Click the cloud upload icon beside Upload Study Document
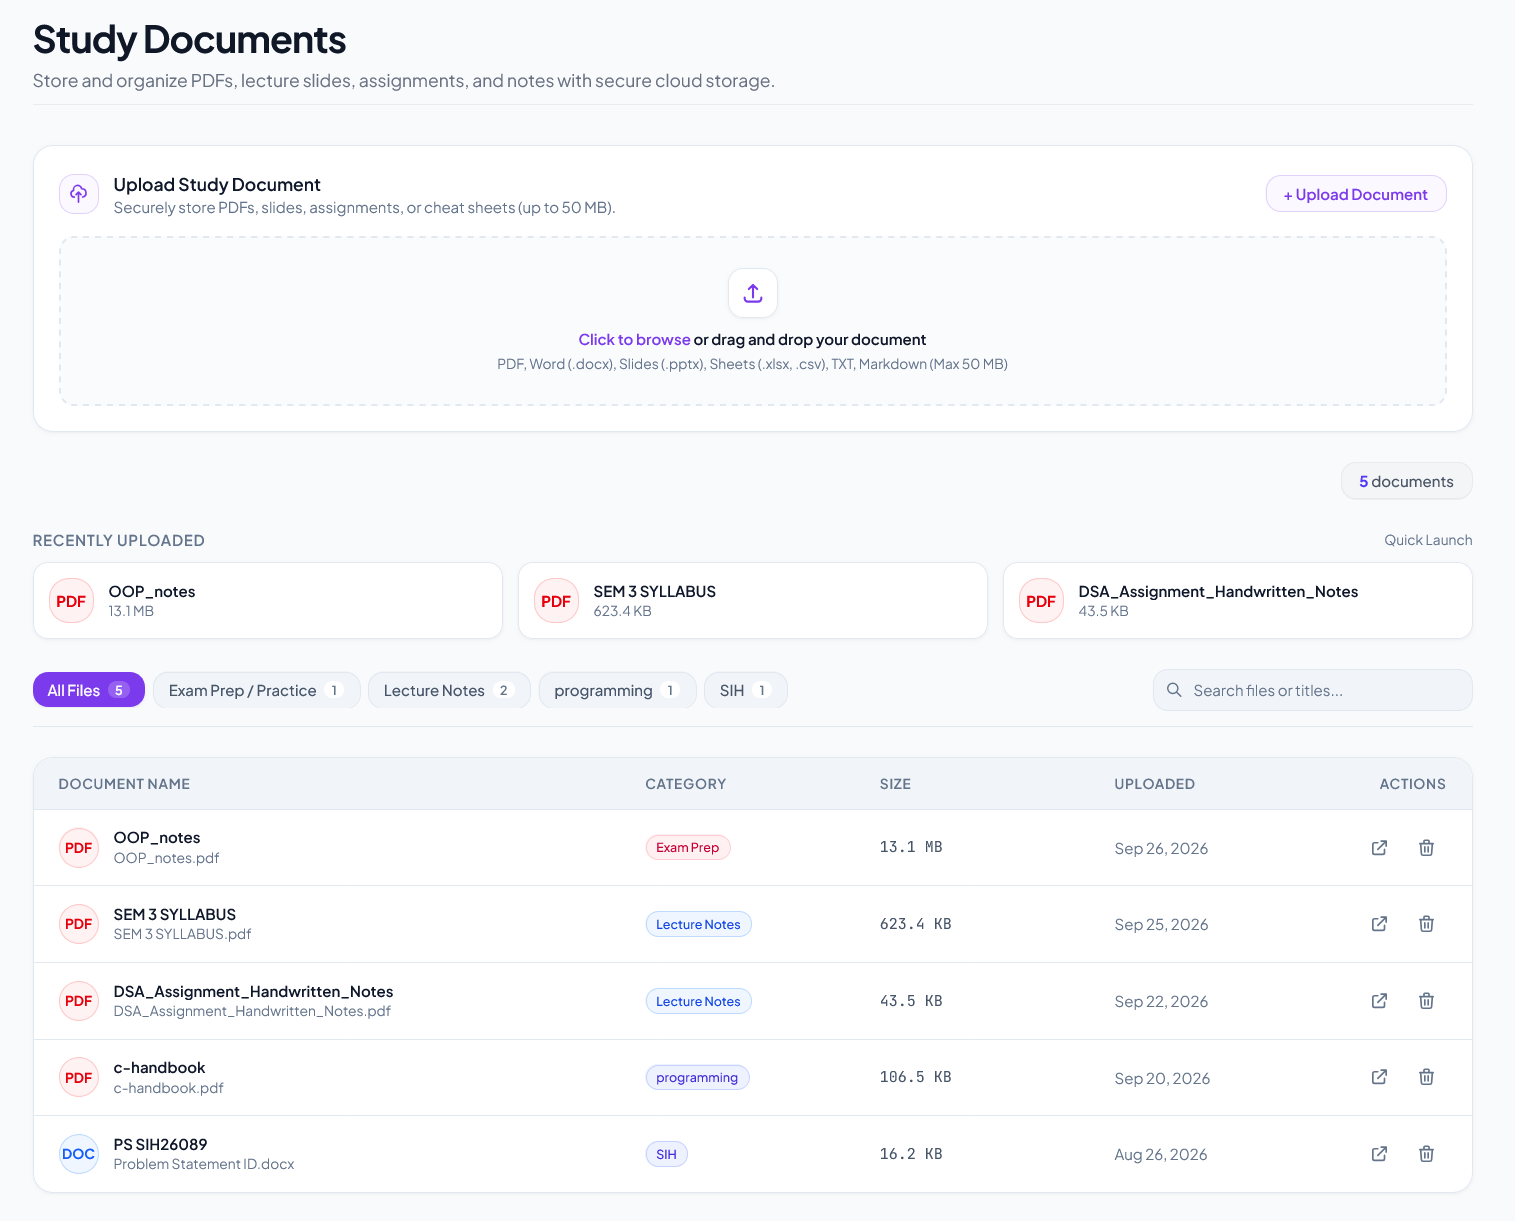The width and height of the screenshot is (1515, 1221). (79, 194)
